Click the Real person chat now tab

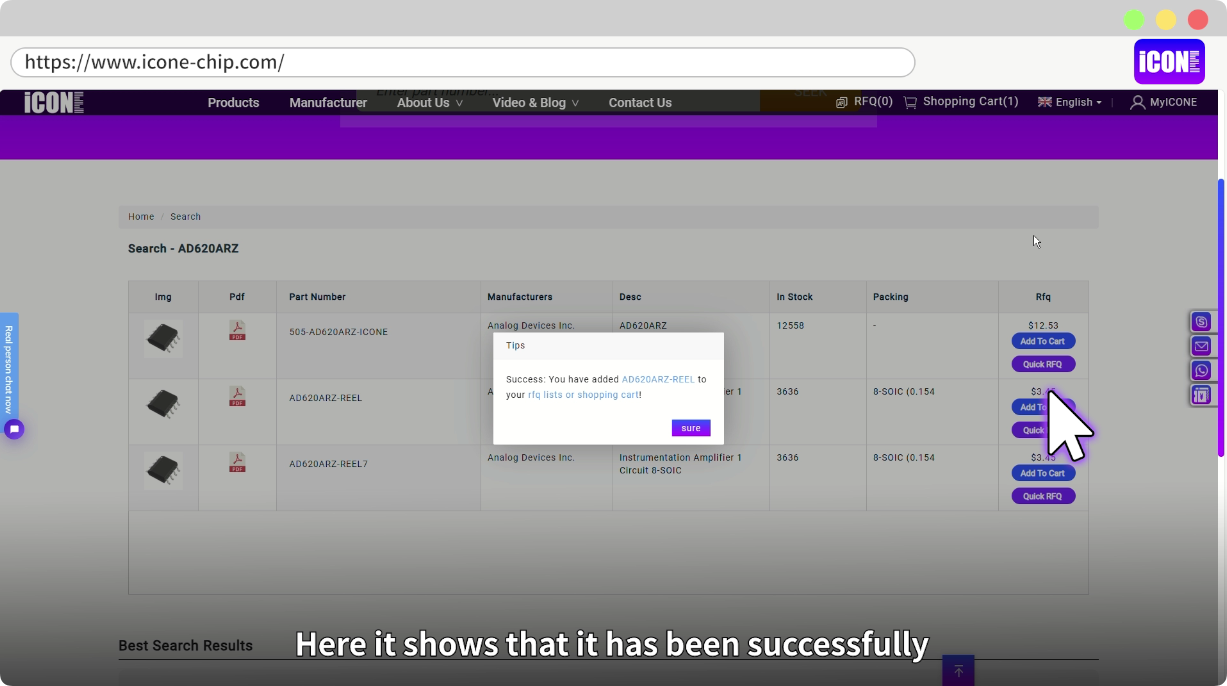tap(9, 368)
